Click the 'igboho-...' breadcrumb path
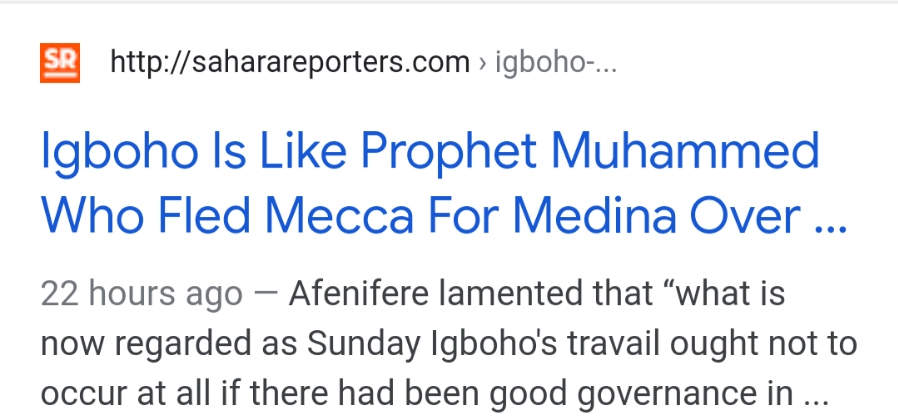 [x=556, y=64]
